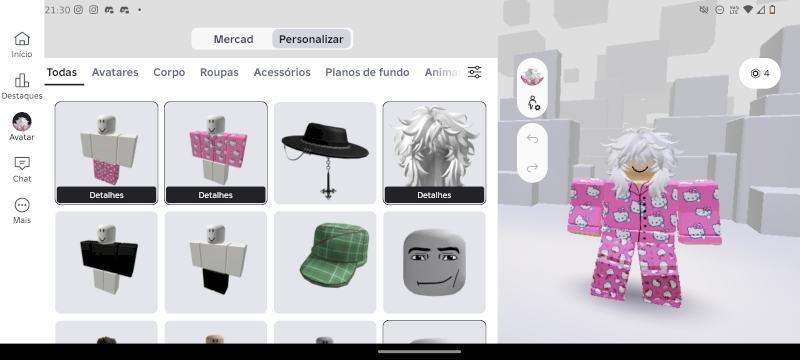Switch to the Acessórios tab
The image size is (800, 360).
(282, 72)
